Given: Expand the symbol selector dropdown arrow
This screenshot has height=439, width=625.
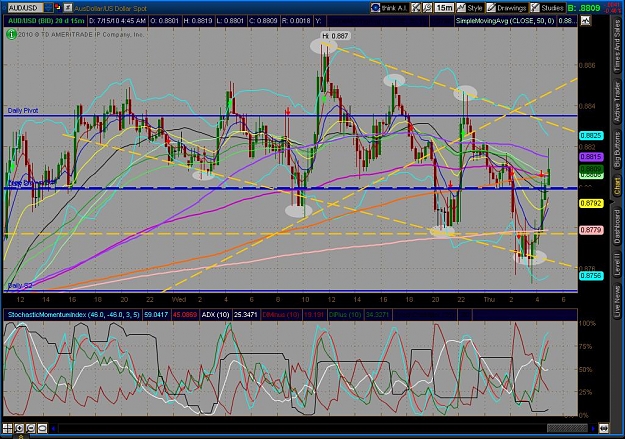Looking at the screenshot, I should click(x=48, y=8).
